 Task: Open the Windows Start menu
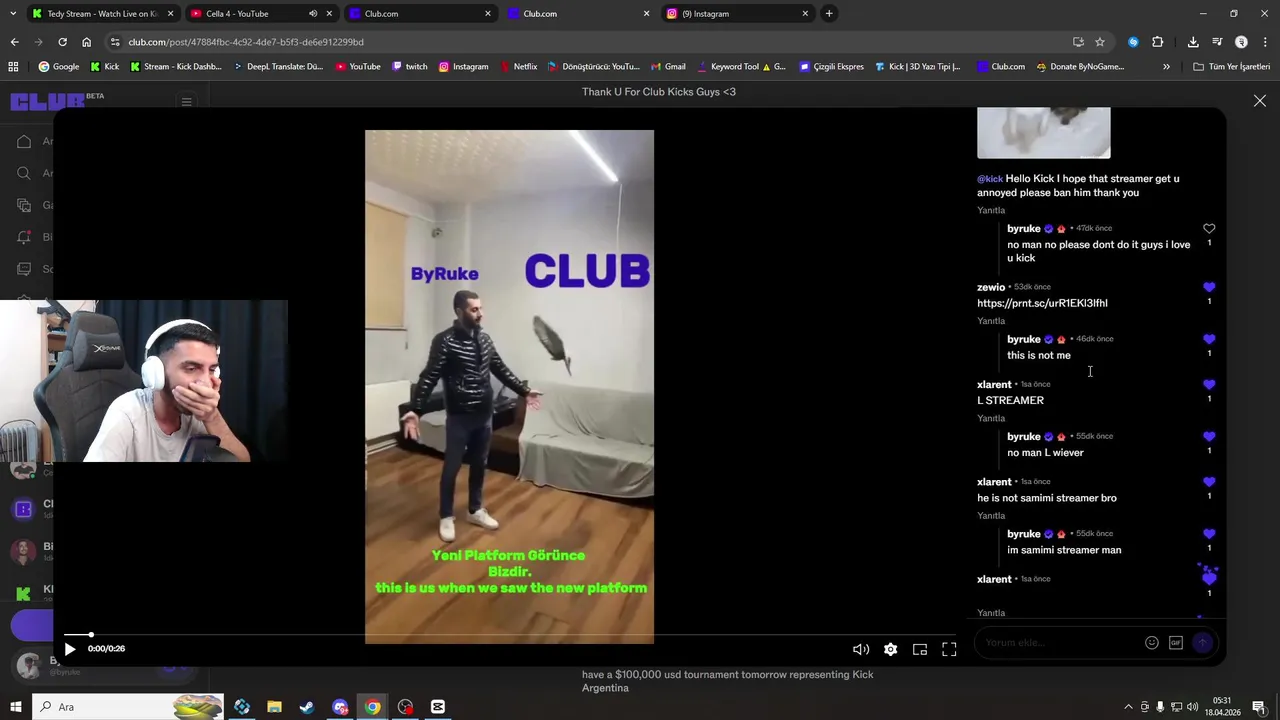[15, 707]
